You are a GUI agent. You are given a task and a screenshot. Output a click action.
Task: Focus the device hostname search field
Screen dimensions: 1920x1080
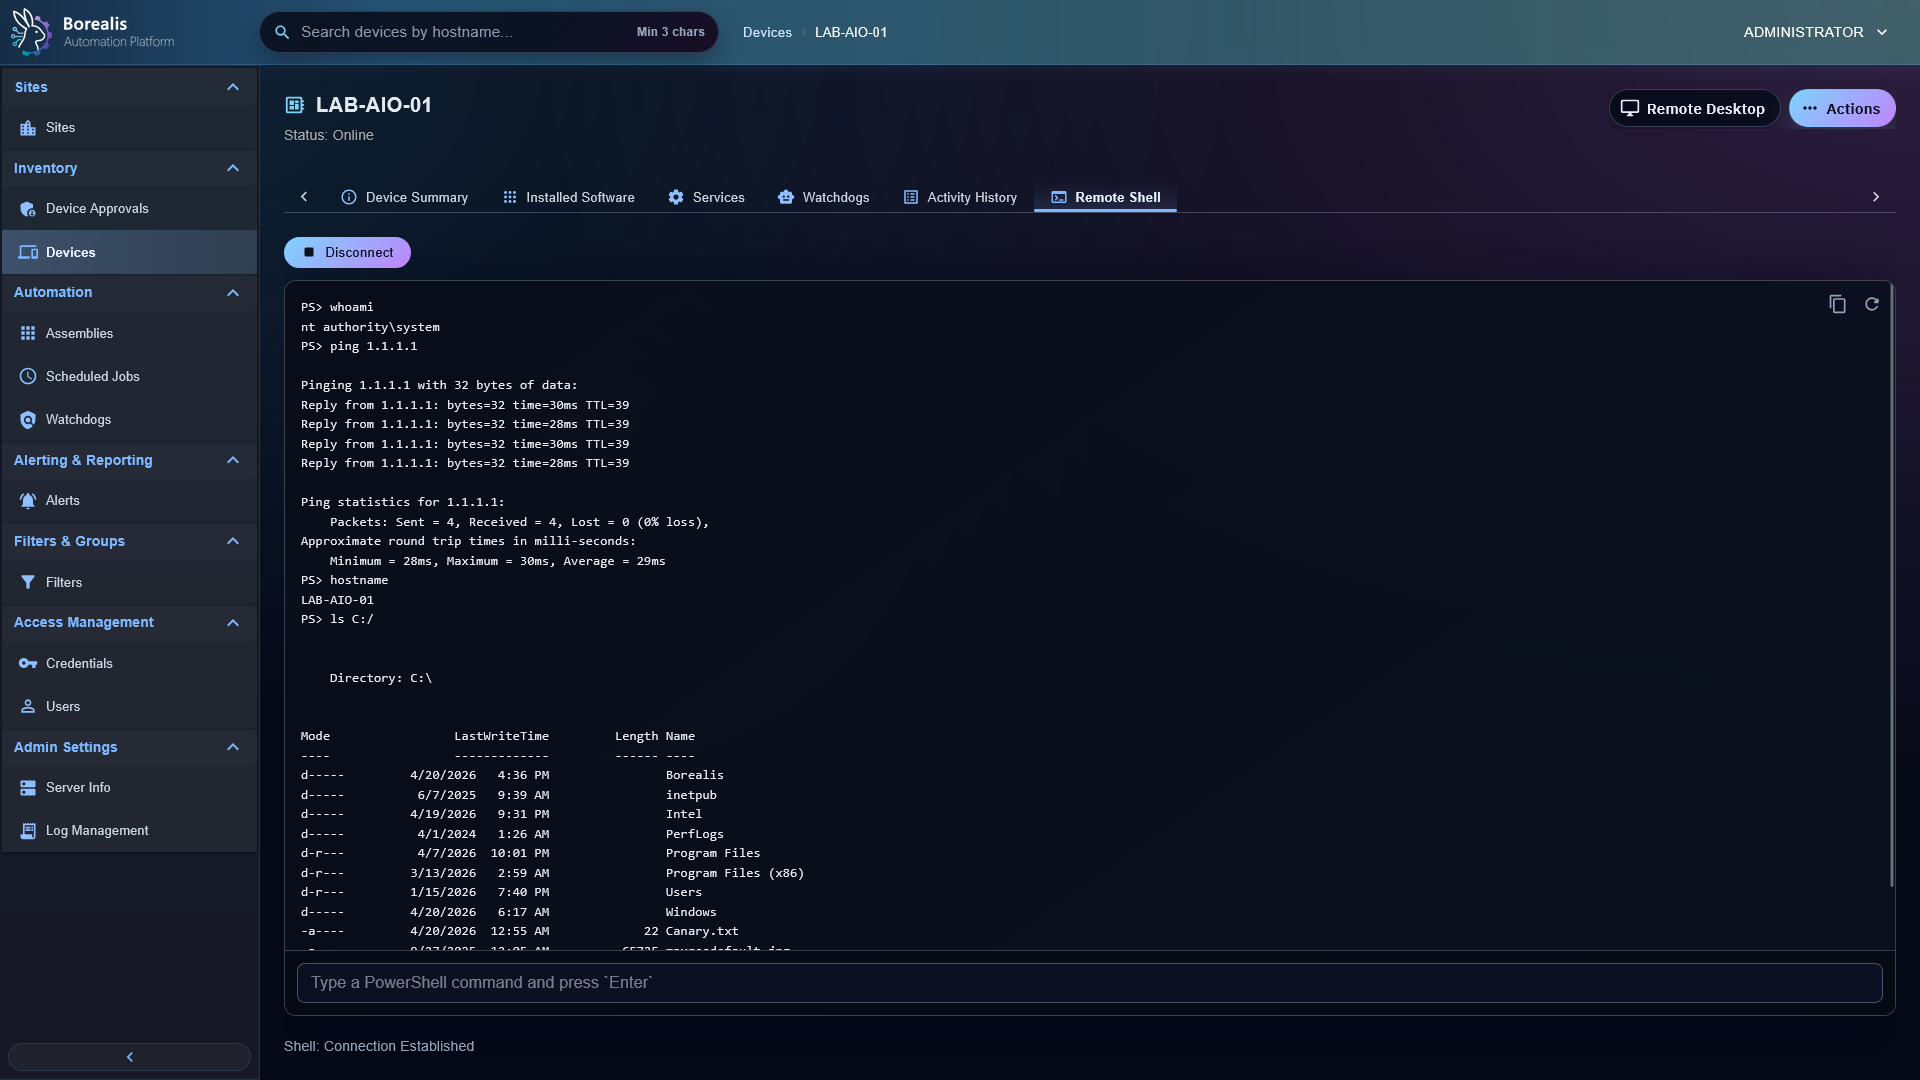(489, 32)
